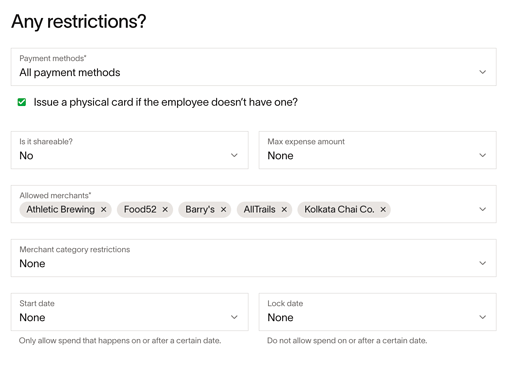This screenshot has height=365, width=517.
Task: Remove the AllTrails merchant chip
Action: [284, 210]
